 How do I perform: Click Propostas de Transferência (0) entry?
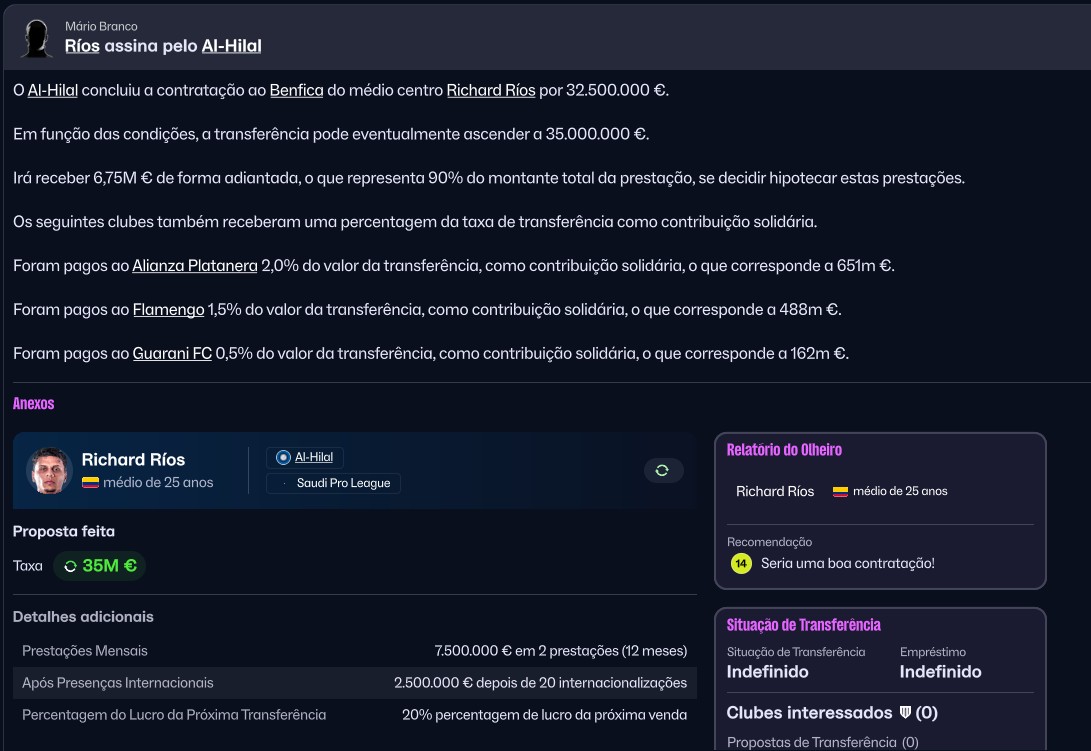822,743
